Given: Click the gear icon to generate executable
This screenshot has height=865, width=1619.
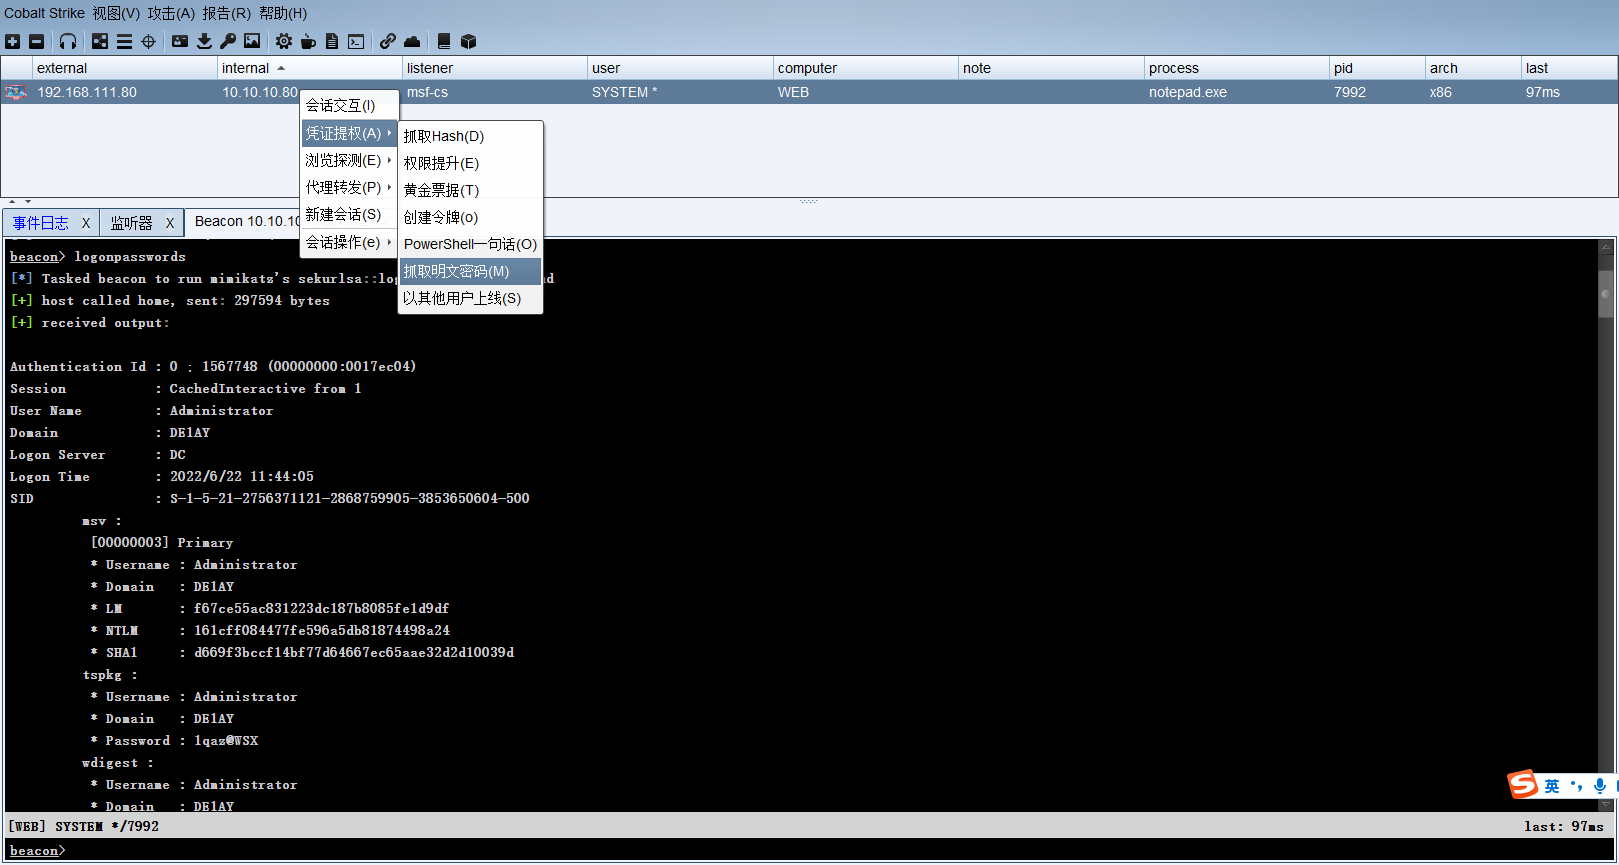Looking at the screenshot, I should pyautogui.click(x=284, y=41).
